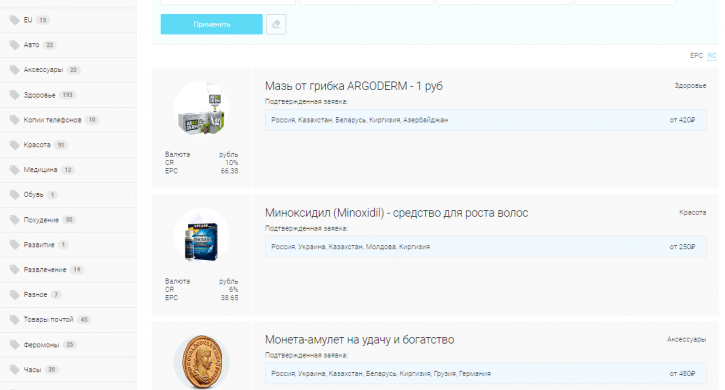This screenshot has height=390, width=725.
Task: Clear filters with the eraser icon button
Action: click(276, 25)
